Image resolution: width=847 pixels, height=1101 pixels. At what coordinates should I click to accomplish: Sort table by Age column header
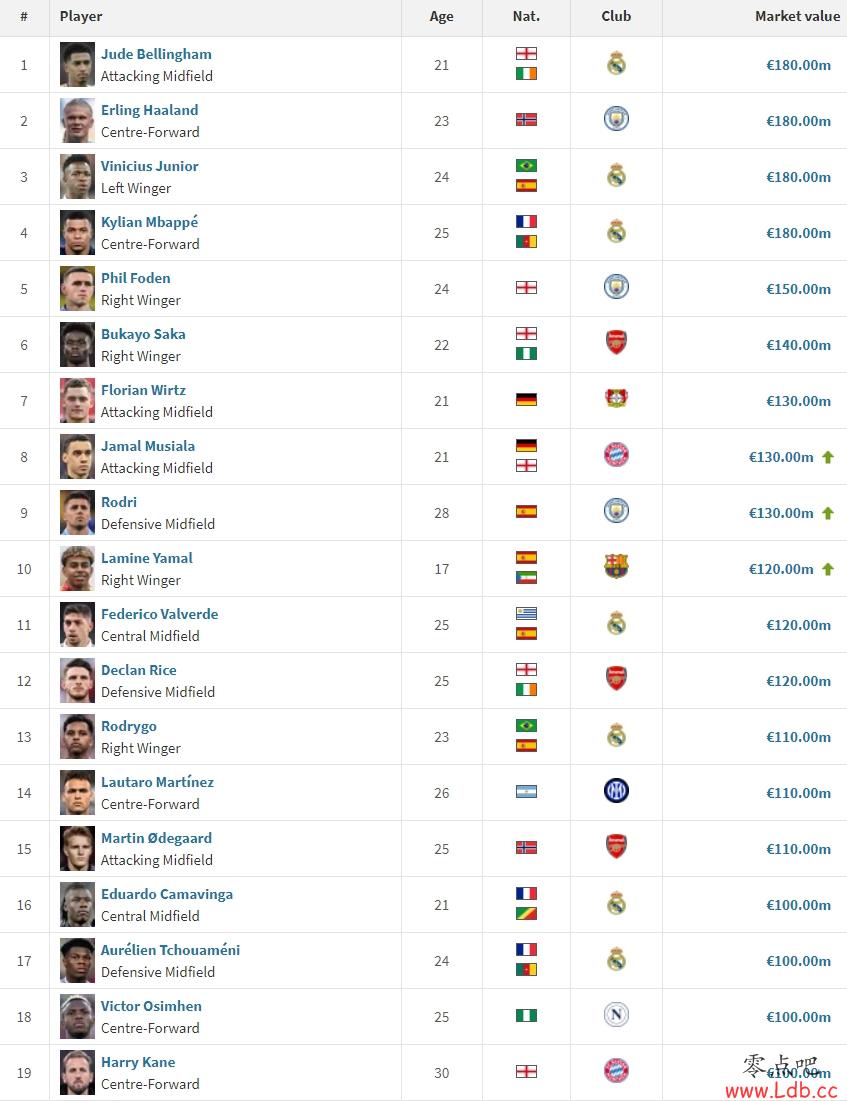coord(441,16)
